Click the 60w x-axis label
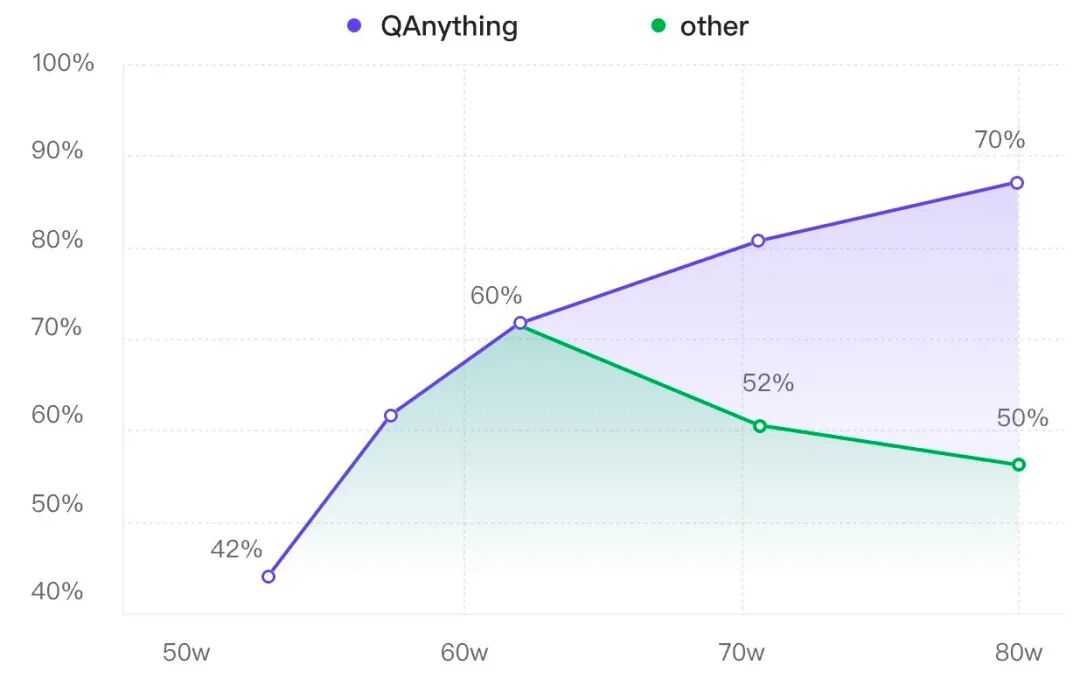1080x679 pixels. 464,653
